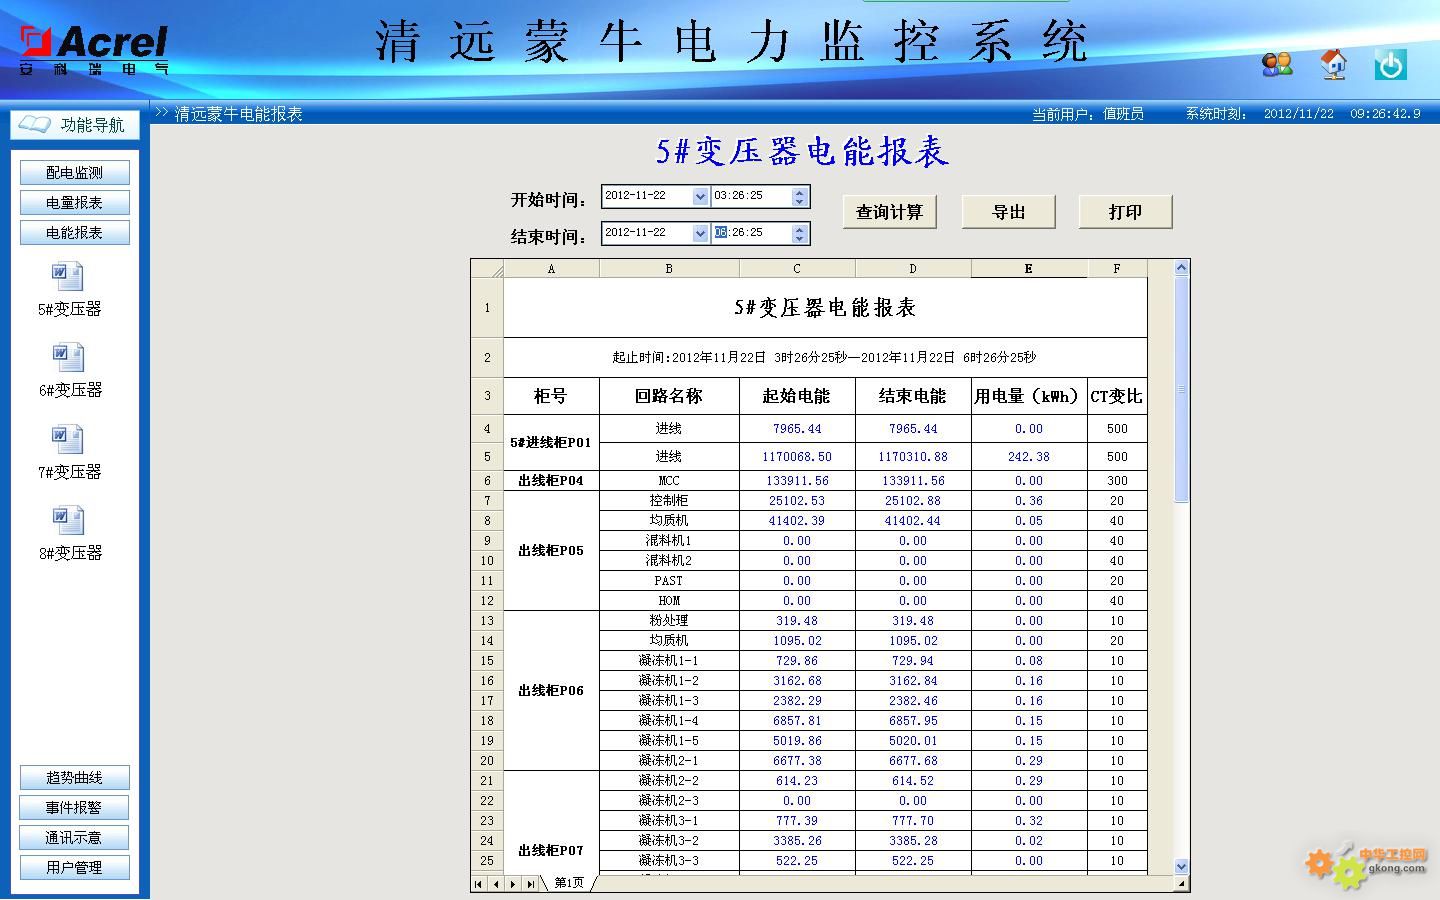Click the spreadsheet vertical scrollbar down arrow
Screen dimensions: 1440x900
[1181, 866]
